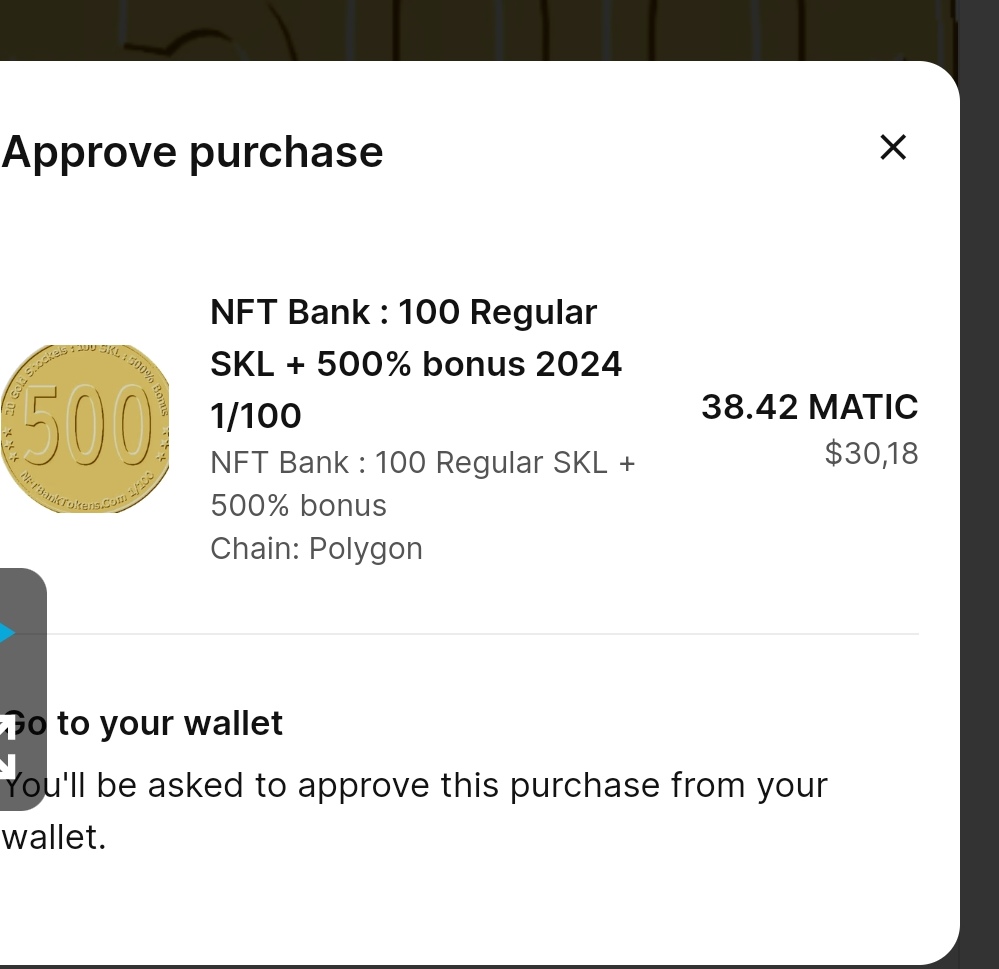
Task: Click the $30,18 dollar amount
Action: [871, 453]
